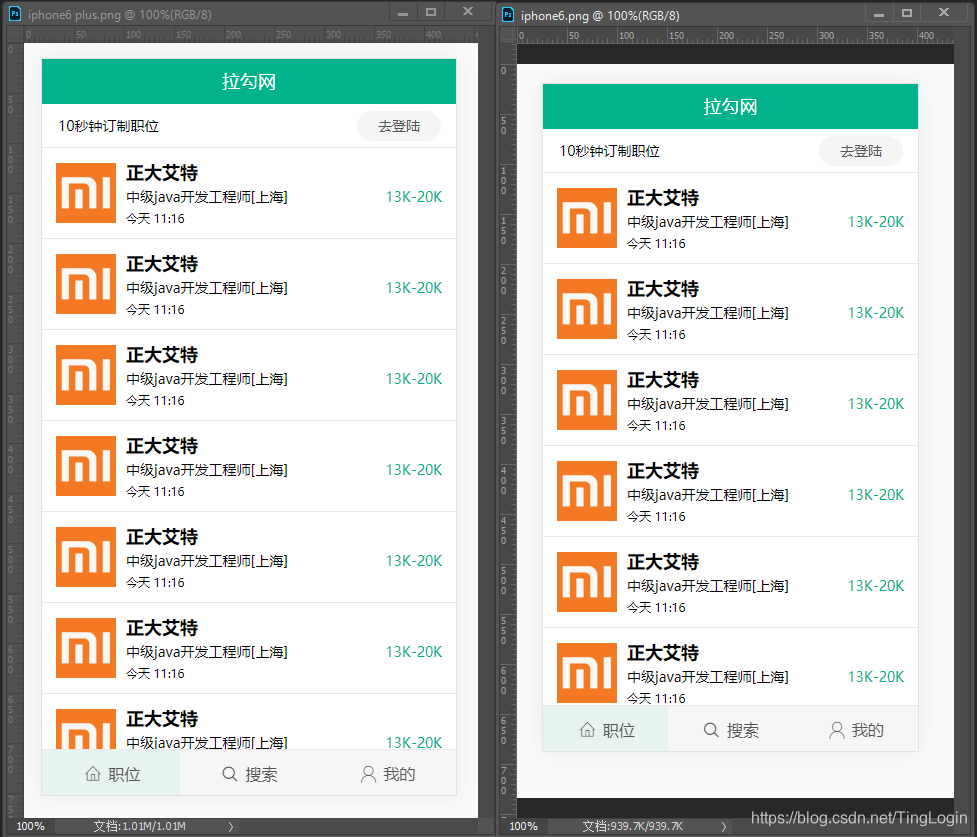This screenshot has width=977, height=837.
Task: Click the first 正大艾特 title in iphone6 plus.png
Action: (x=162, y=173)
